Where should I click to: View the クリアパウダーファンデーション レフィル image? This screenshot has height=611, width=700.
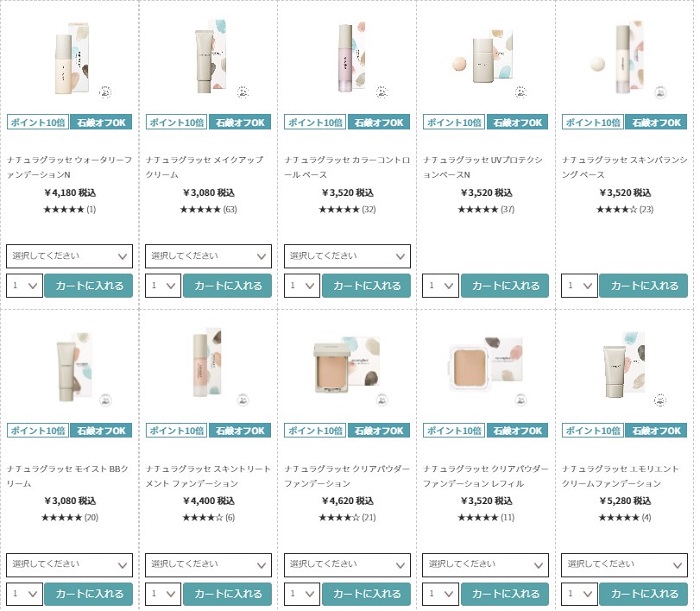click(x=486, y=366)
